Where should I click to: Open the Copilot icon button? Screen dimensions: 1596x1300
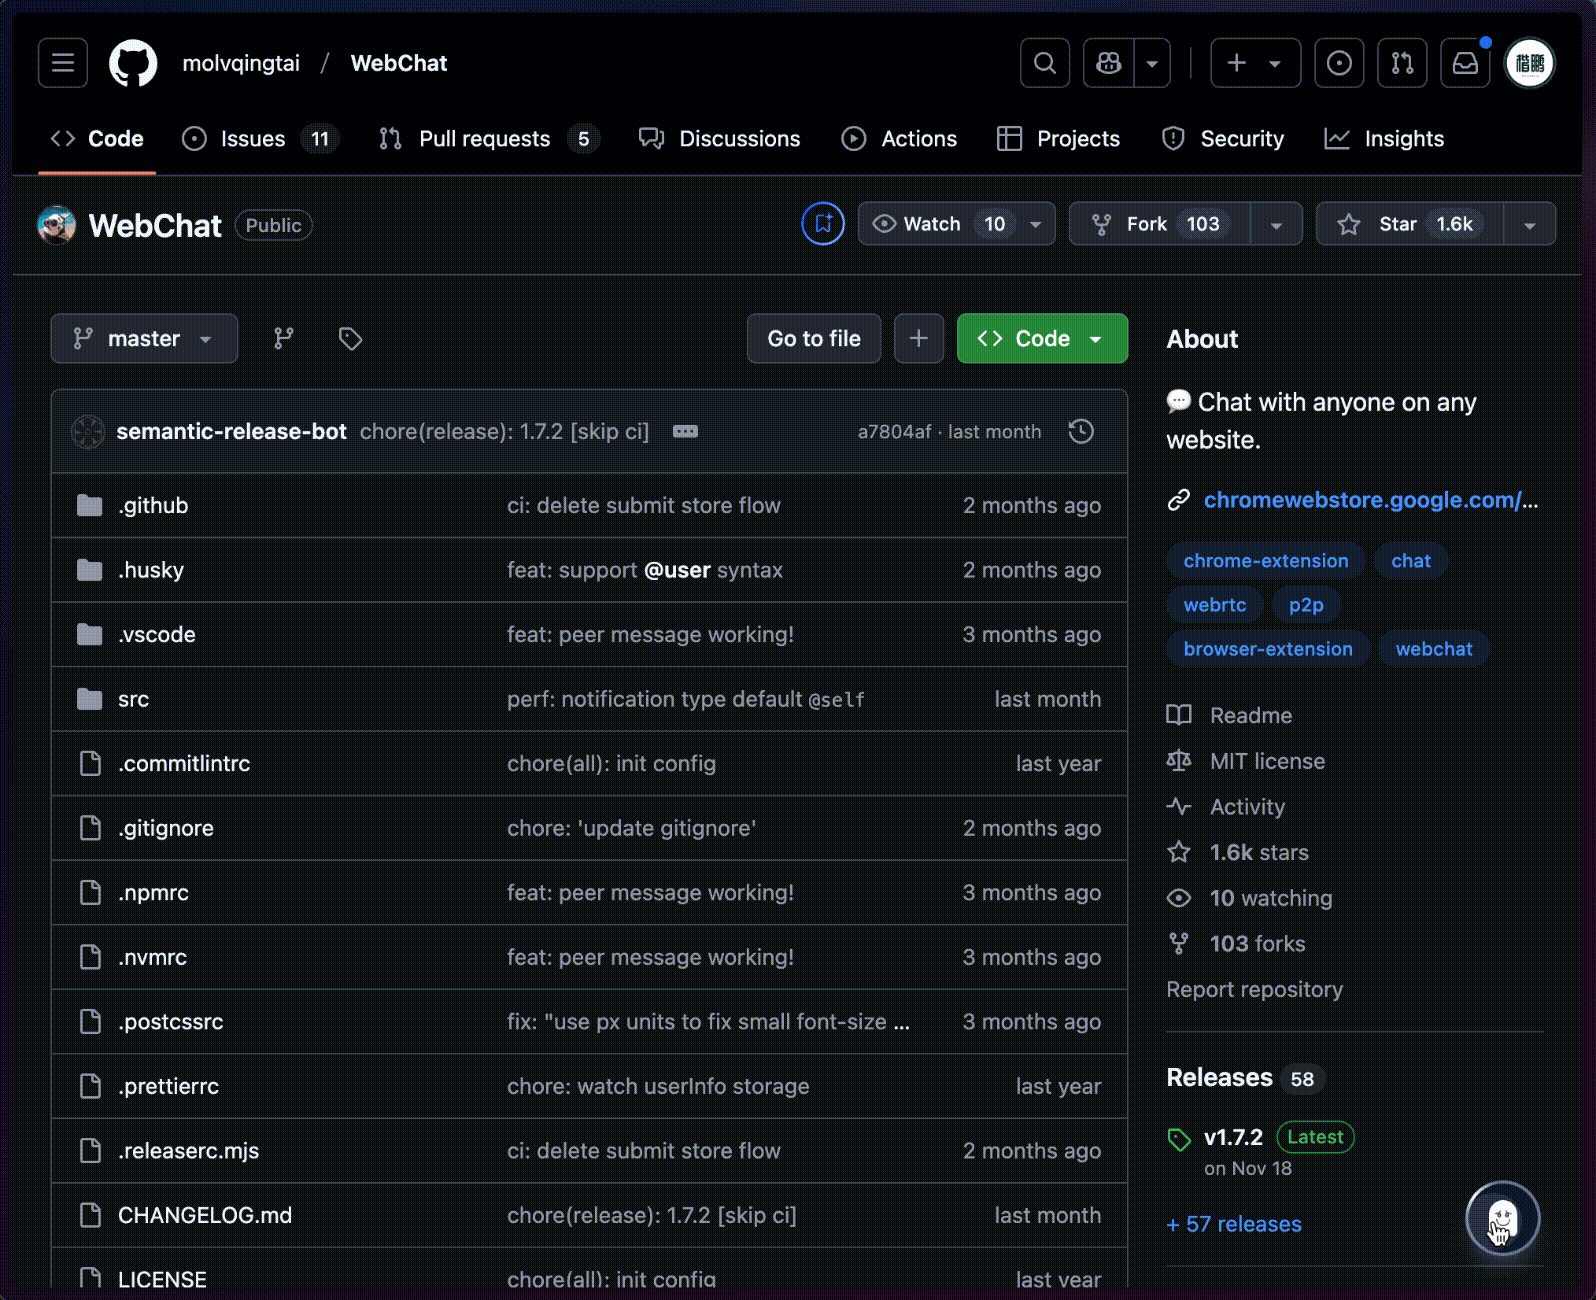(x=1109, y=63)
